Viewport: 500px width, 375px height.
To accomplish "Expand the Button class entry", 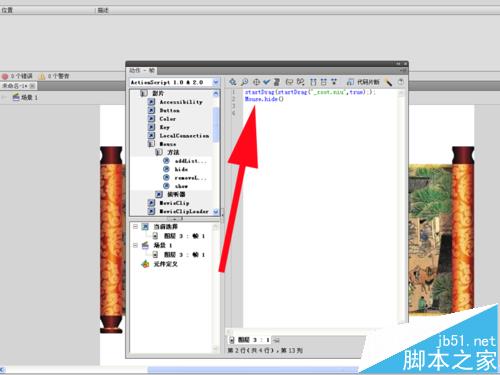I will pyautogui.click(x=151, y=110).
